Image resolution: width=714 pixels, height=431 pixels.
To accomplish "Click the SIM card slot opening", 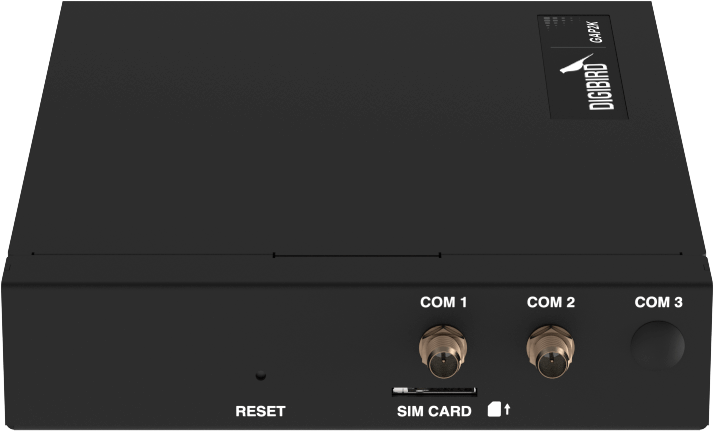I will tap(434, 391).
